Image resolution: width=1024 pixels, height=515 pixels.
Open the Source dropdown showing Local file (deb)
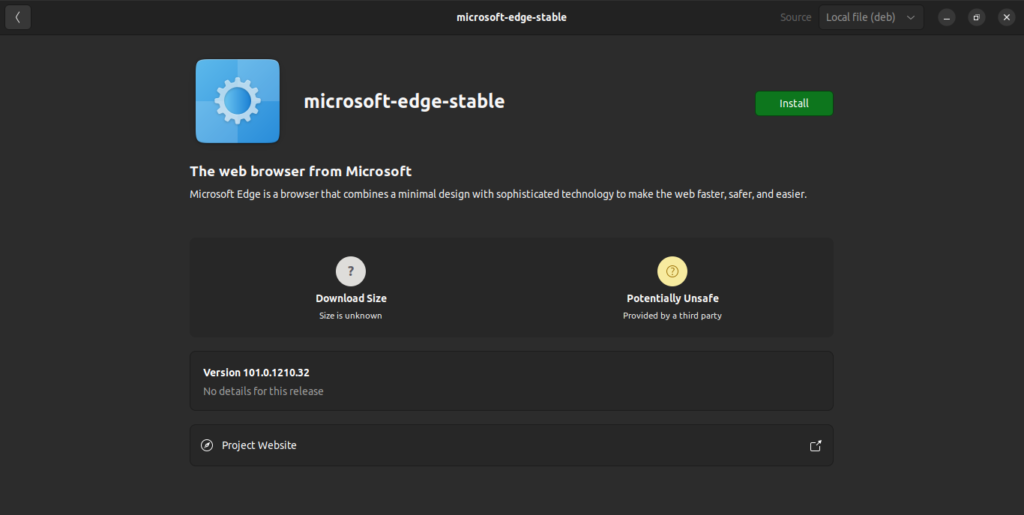(871, 18)
